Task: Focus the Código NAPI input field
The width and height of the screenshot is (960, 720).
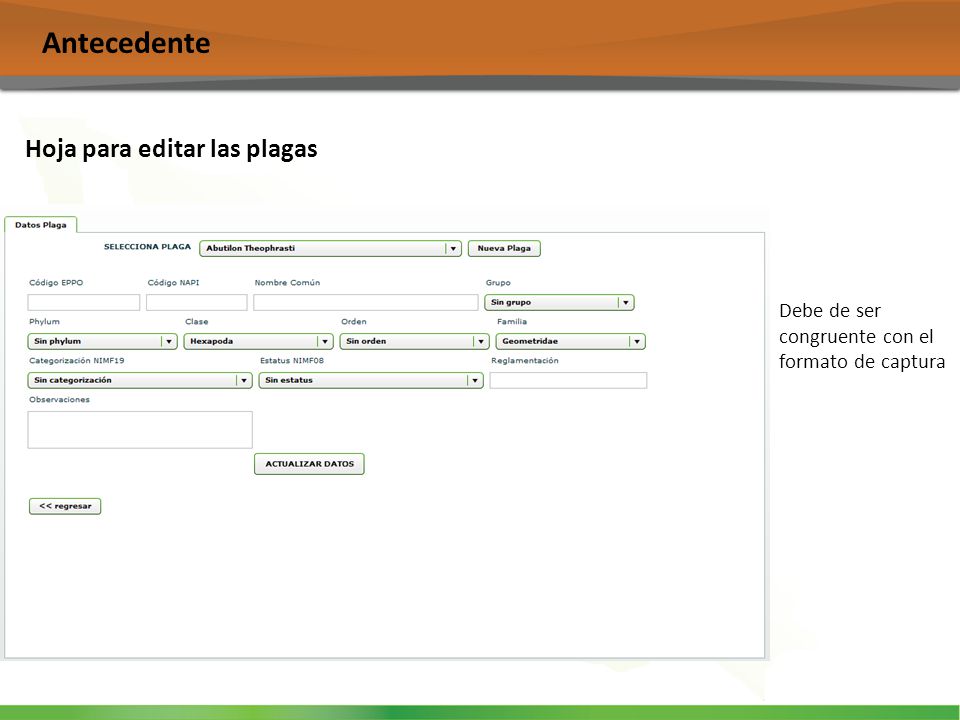Action: 197,302
